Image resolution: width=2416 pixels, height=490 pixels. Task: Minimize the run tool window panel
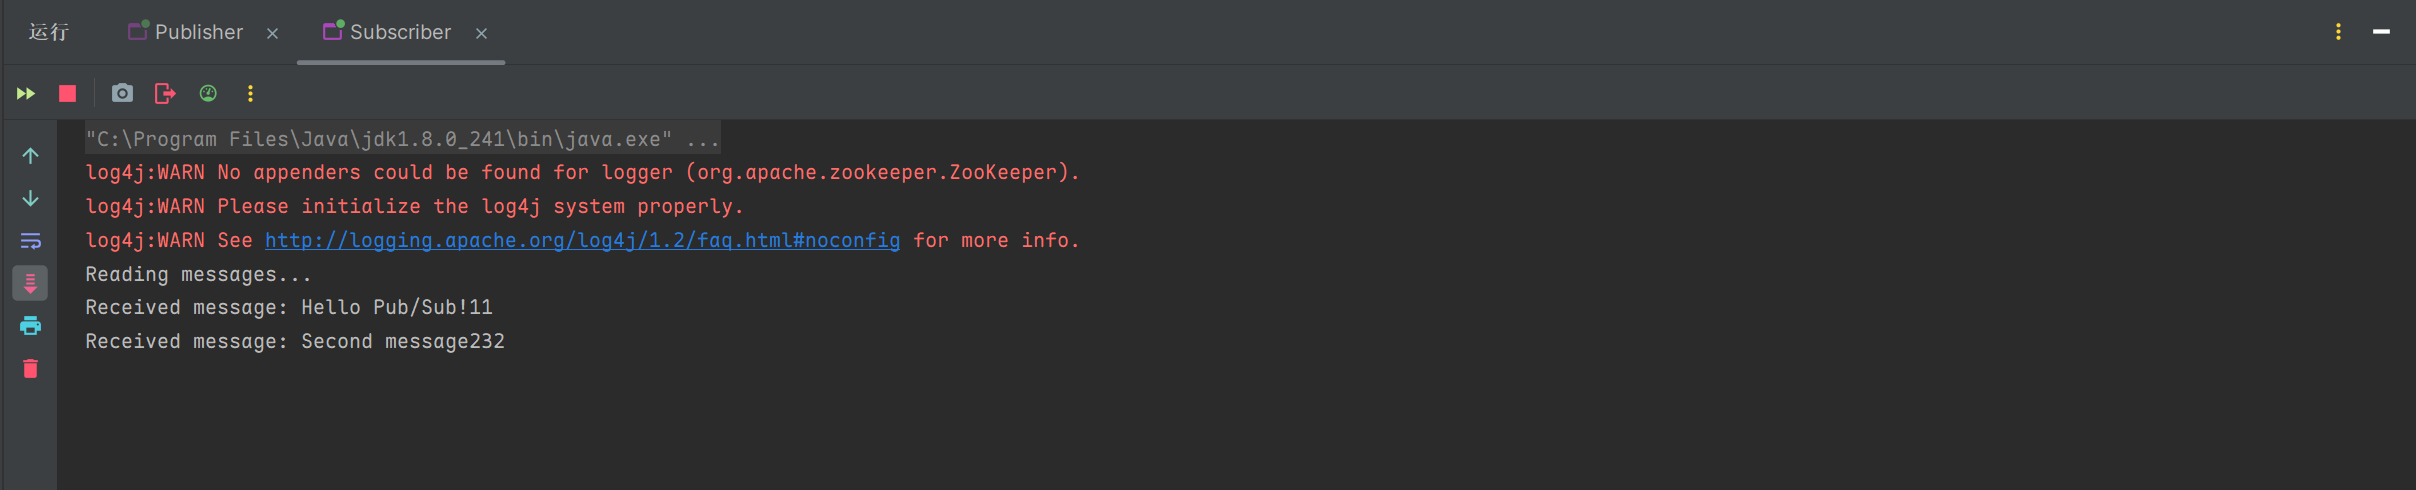(2381, 32)
